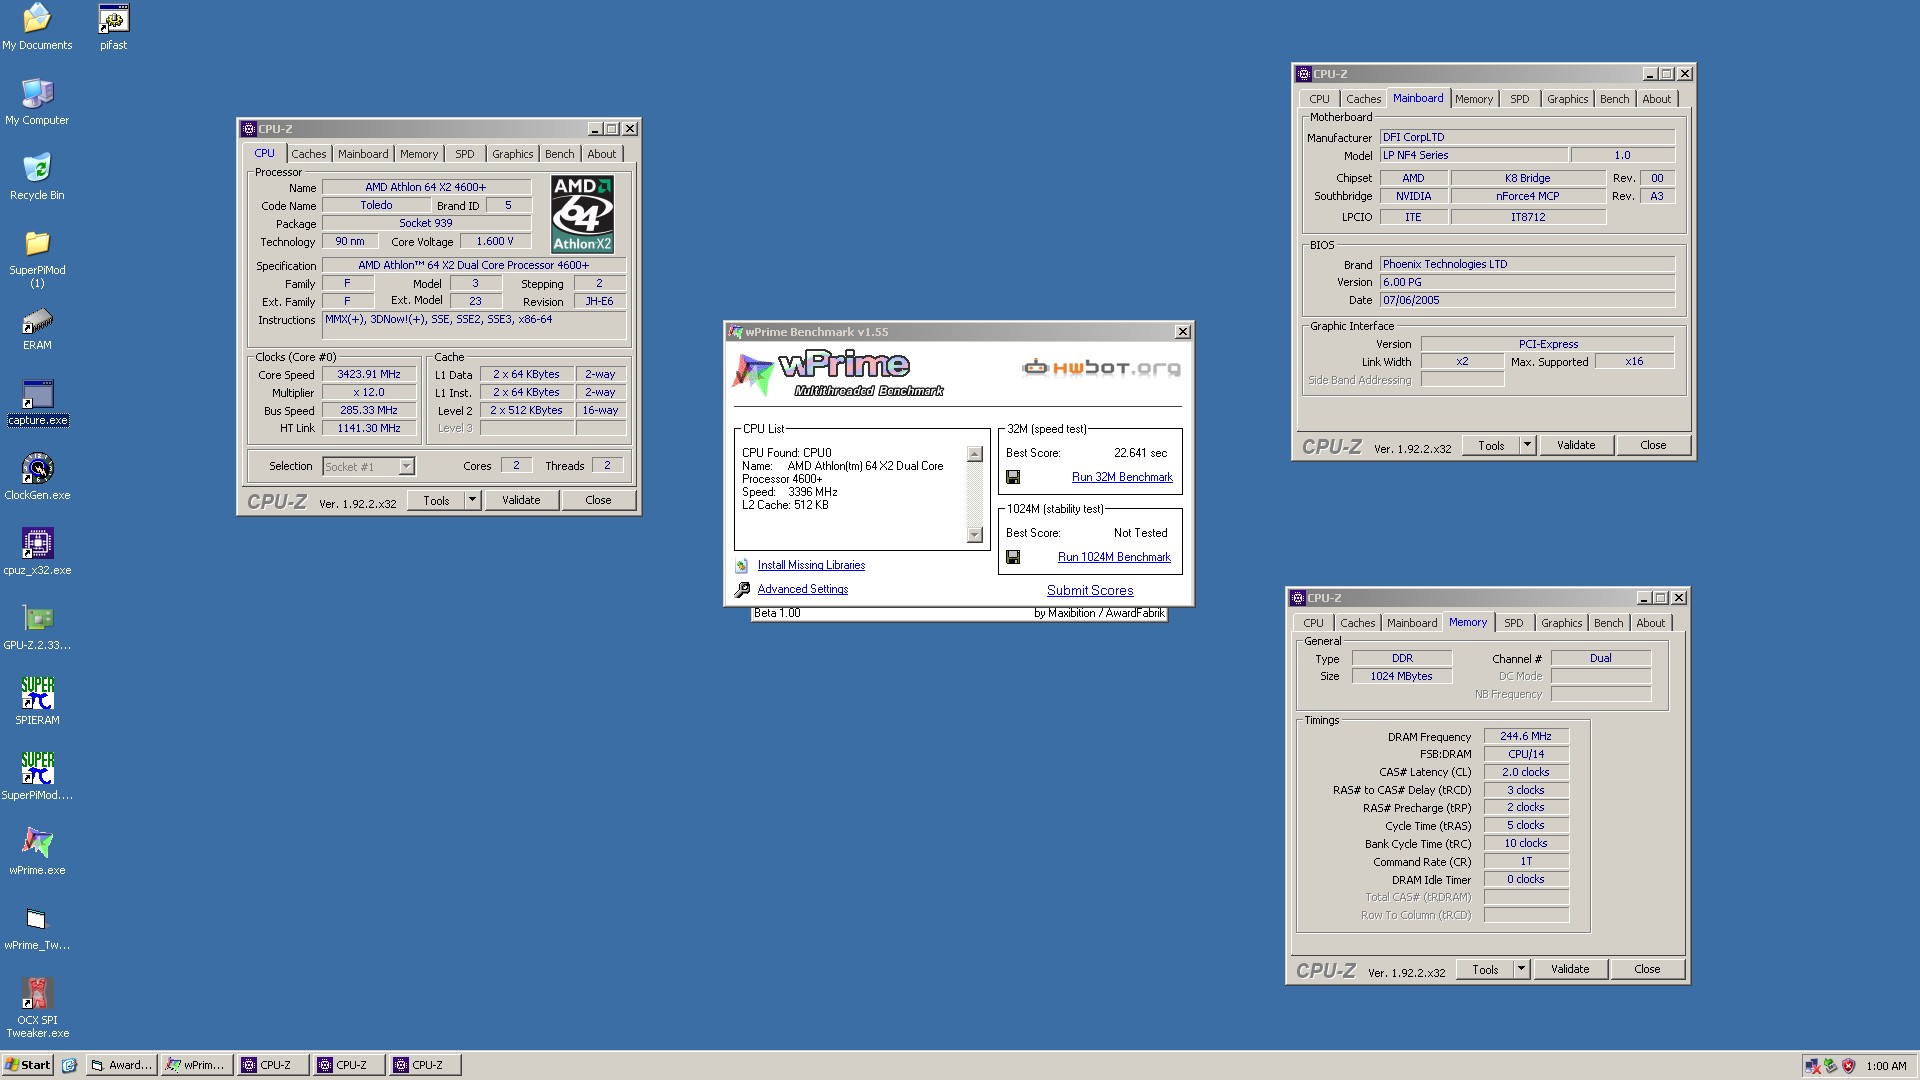Click the quick launch browser icon
Screen dimensions: 1920x1080
[69, 1065]
